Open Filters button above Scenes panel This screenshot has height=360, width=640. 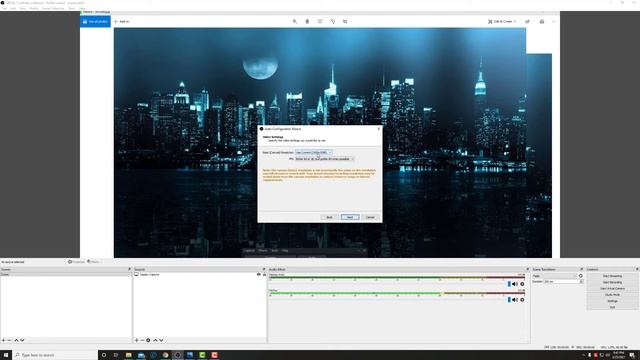pos(93,262)
